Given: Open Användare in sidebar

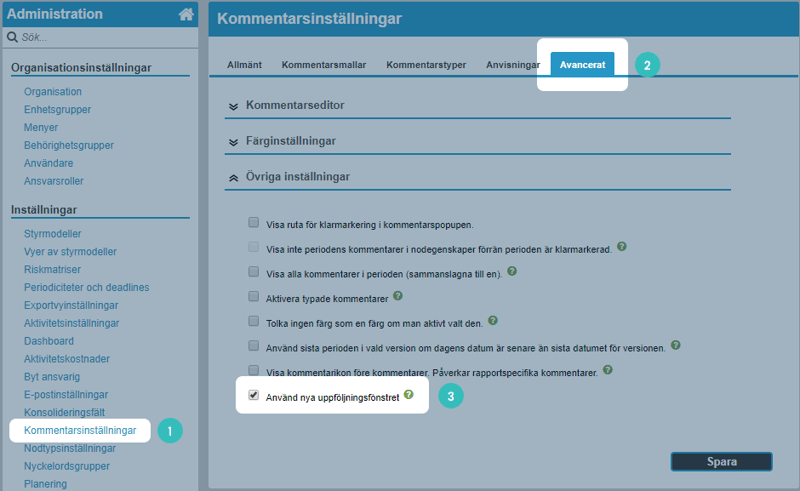Looking at the screenshot, I should 48,163.
